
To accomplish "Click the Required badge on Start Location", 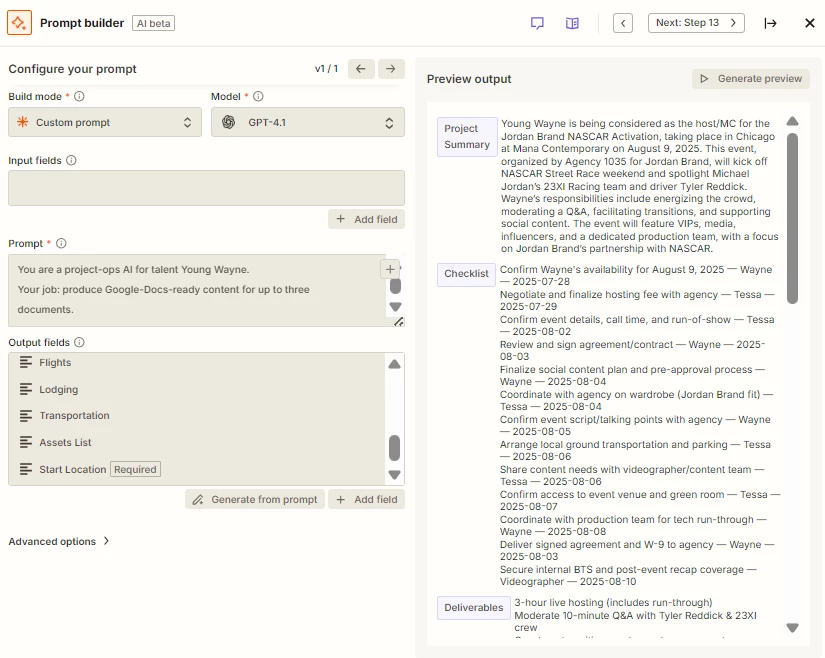I will click(135, 469).
